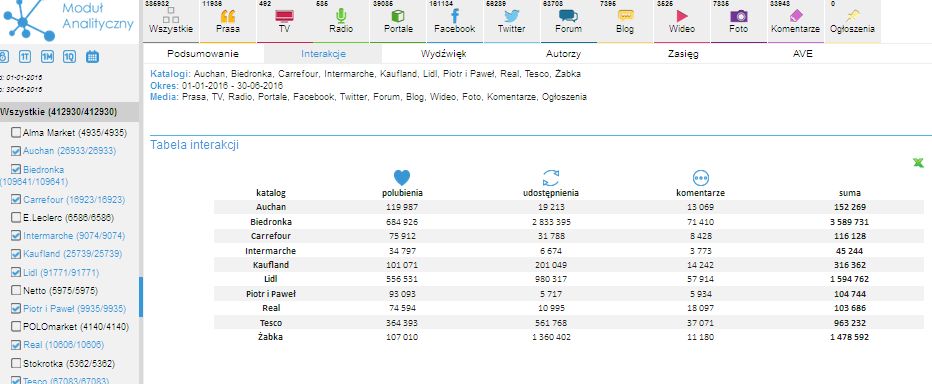
Task: Switch to the Wydźwięk tab
Action: [x=443, y=53]
